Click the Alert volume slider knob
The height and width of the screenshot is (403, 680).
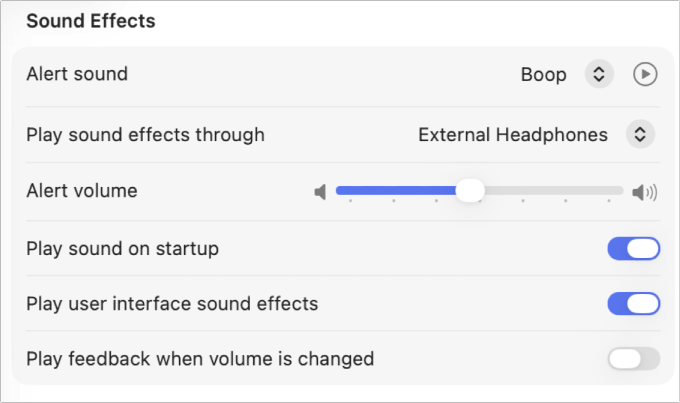click(x=469, y=190)
